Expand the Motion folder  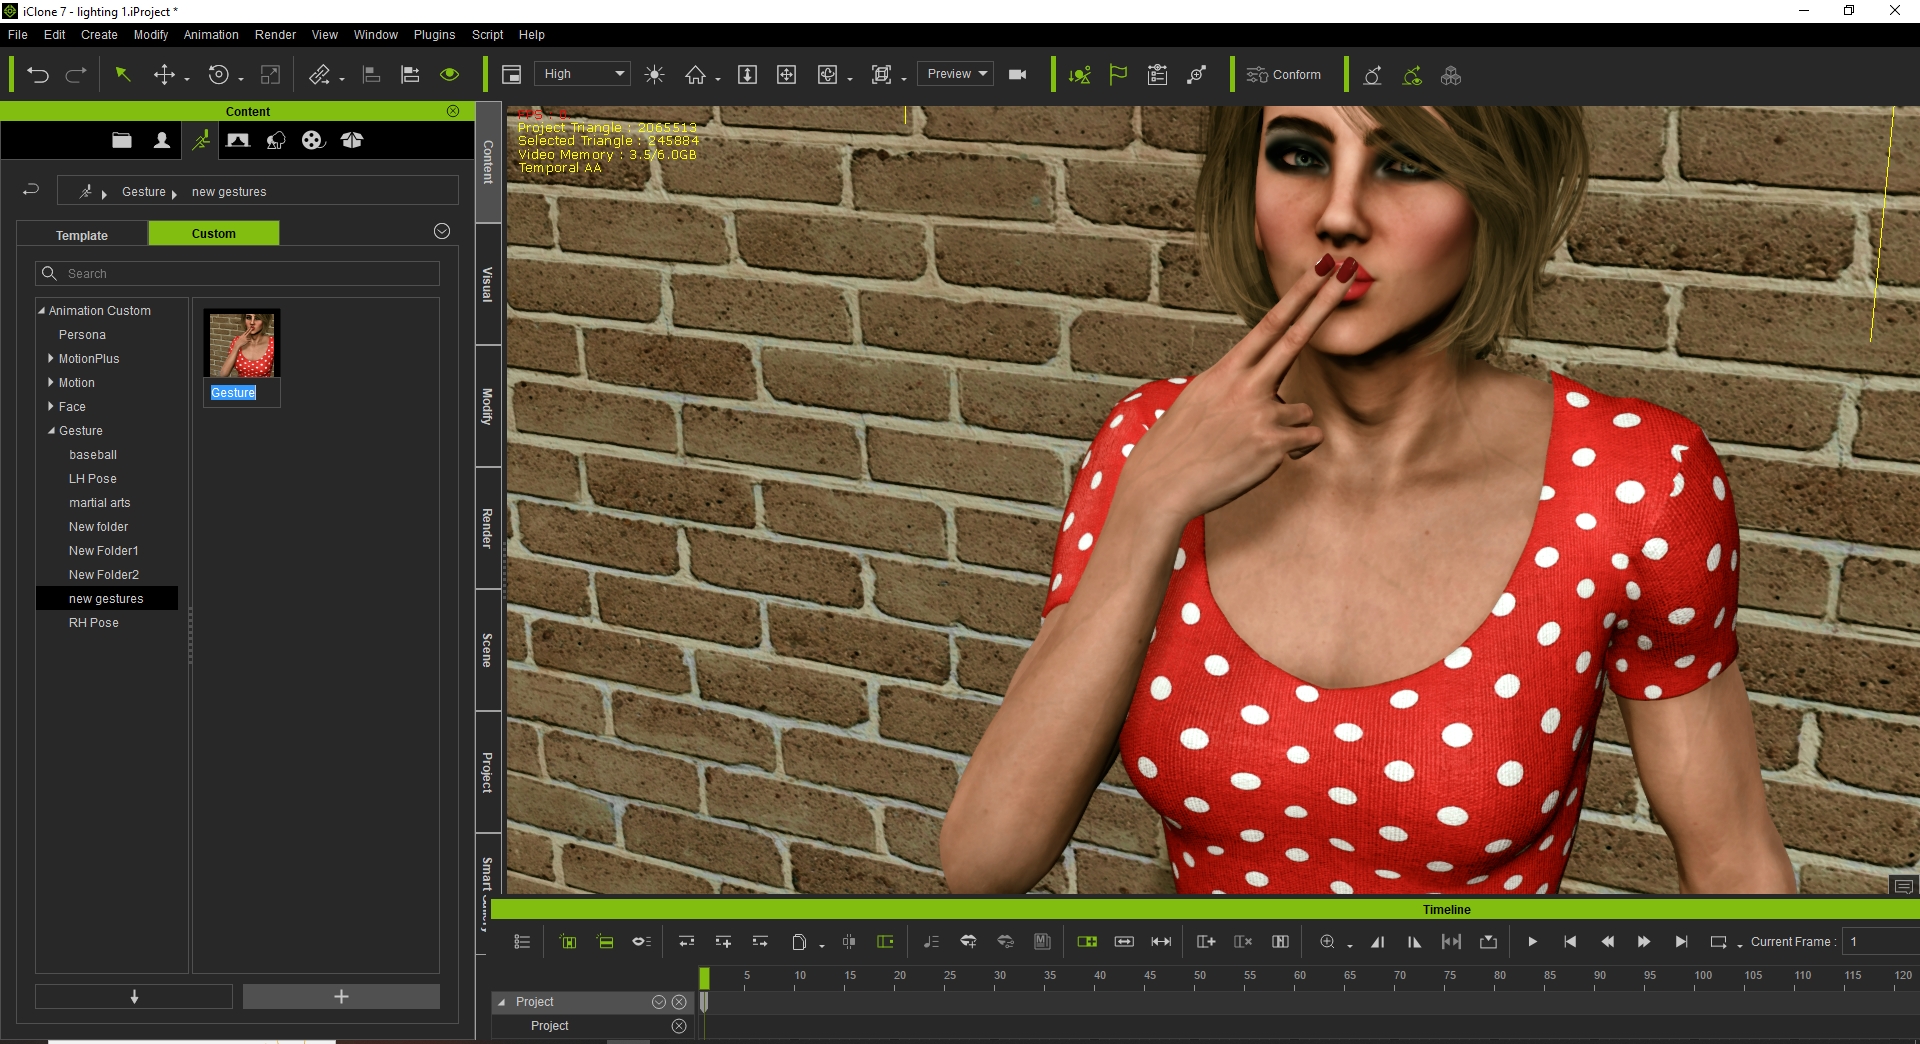click(x=51, y=383)
